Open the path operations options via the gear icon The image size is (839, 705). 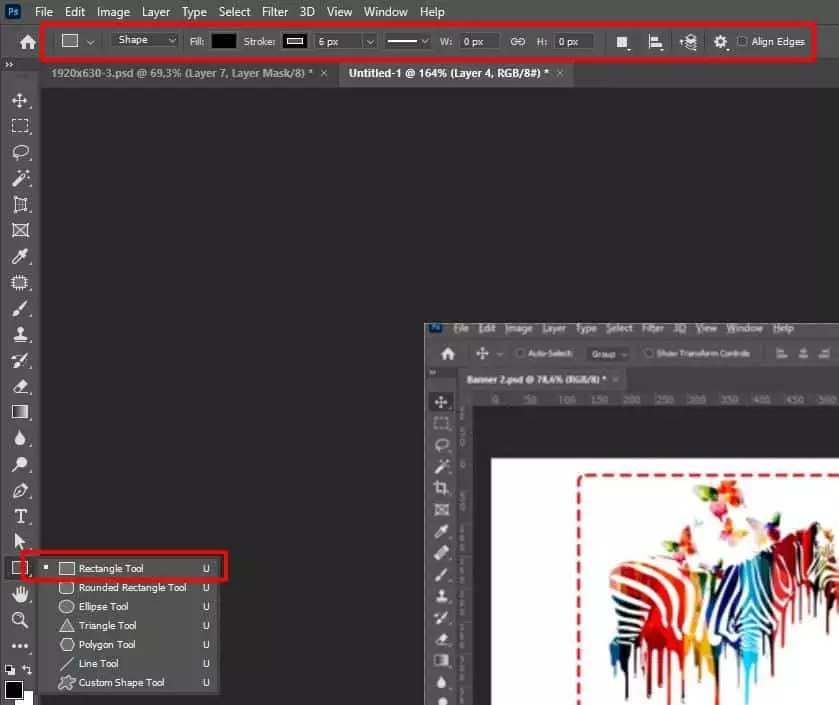pos(719,42)
